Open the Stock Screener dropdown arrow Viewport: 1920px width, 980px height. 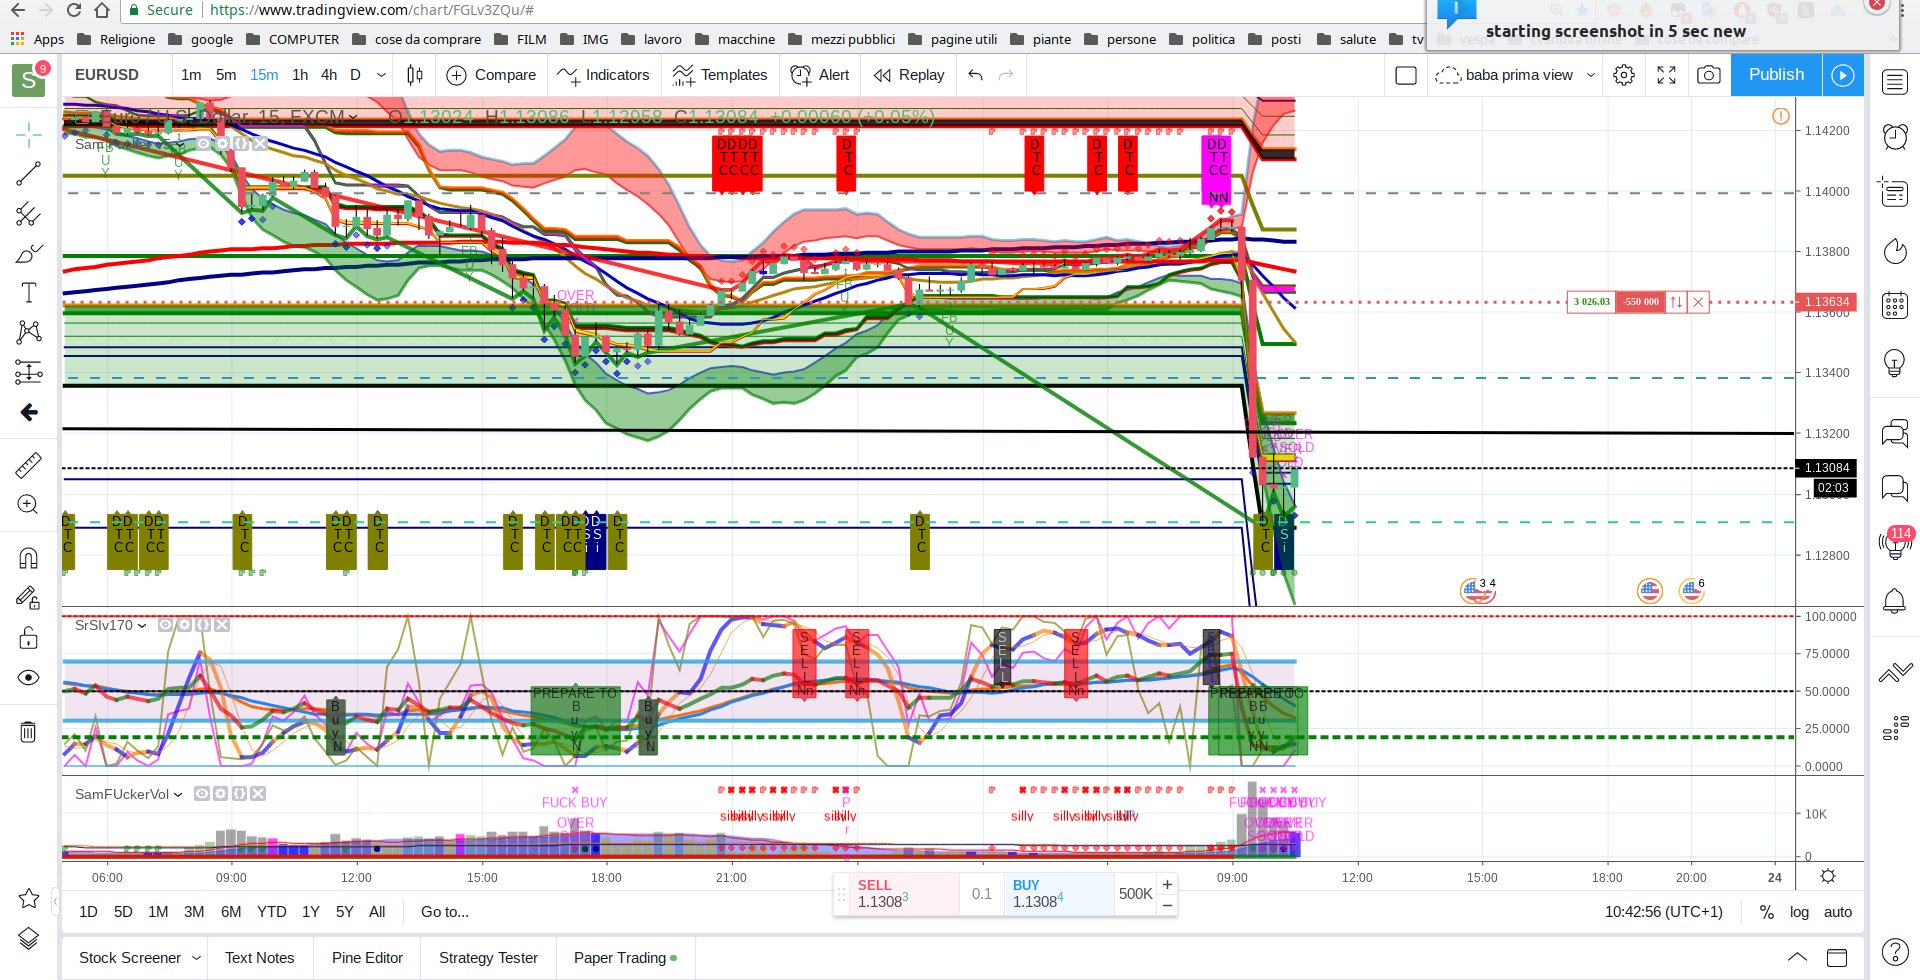(x=196, y=958)
